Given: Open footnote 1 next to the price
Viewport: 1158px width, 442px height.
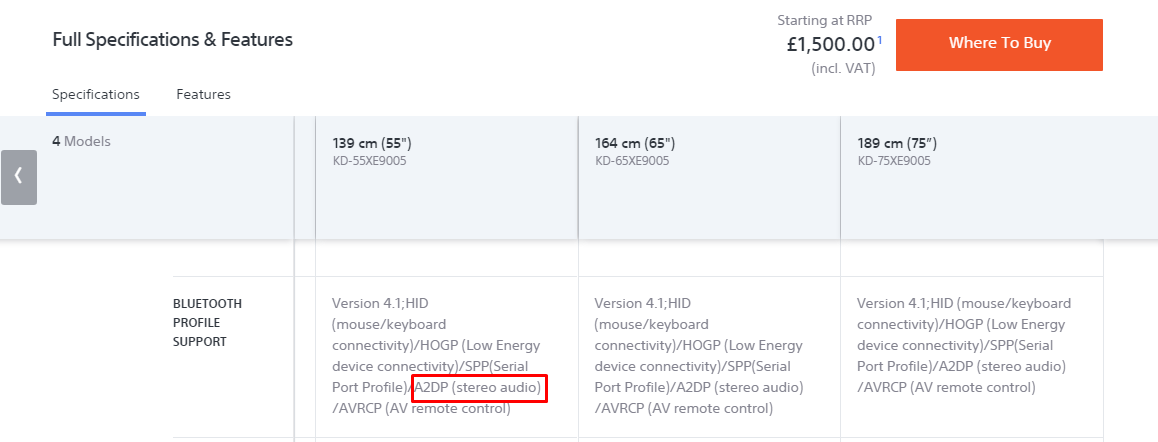Looking at the screenshot, I should [x=880, y=40].
